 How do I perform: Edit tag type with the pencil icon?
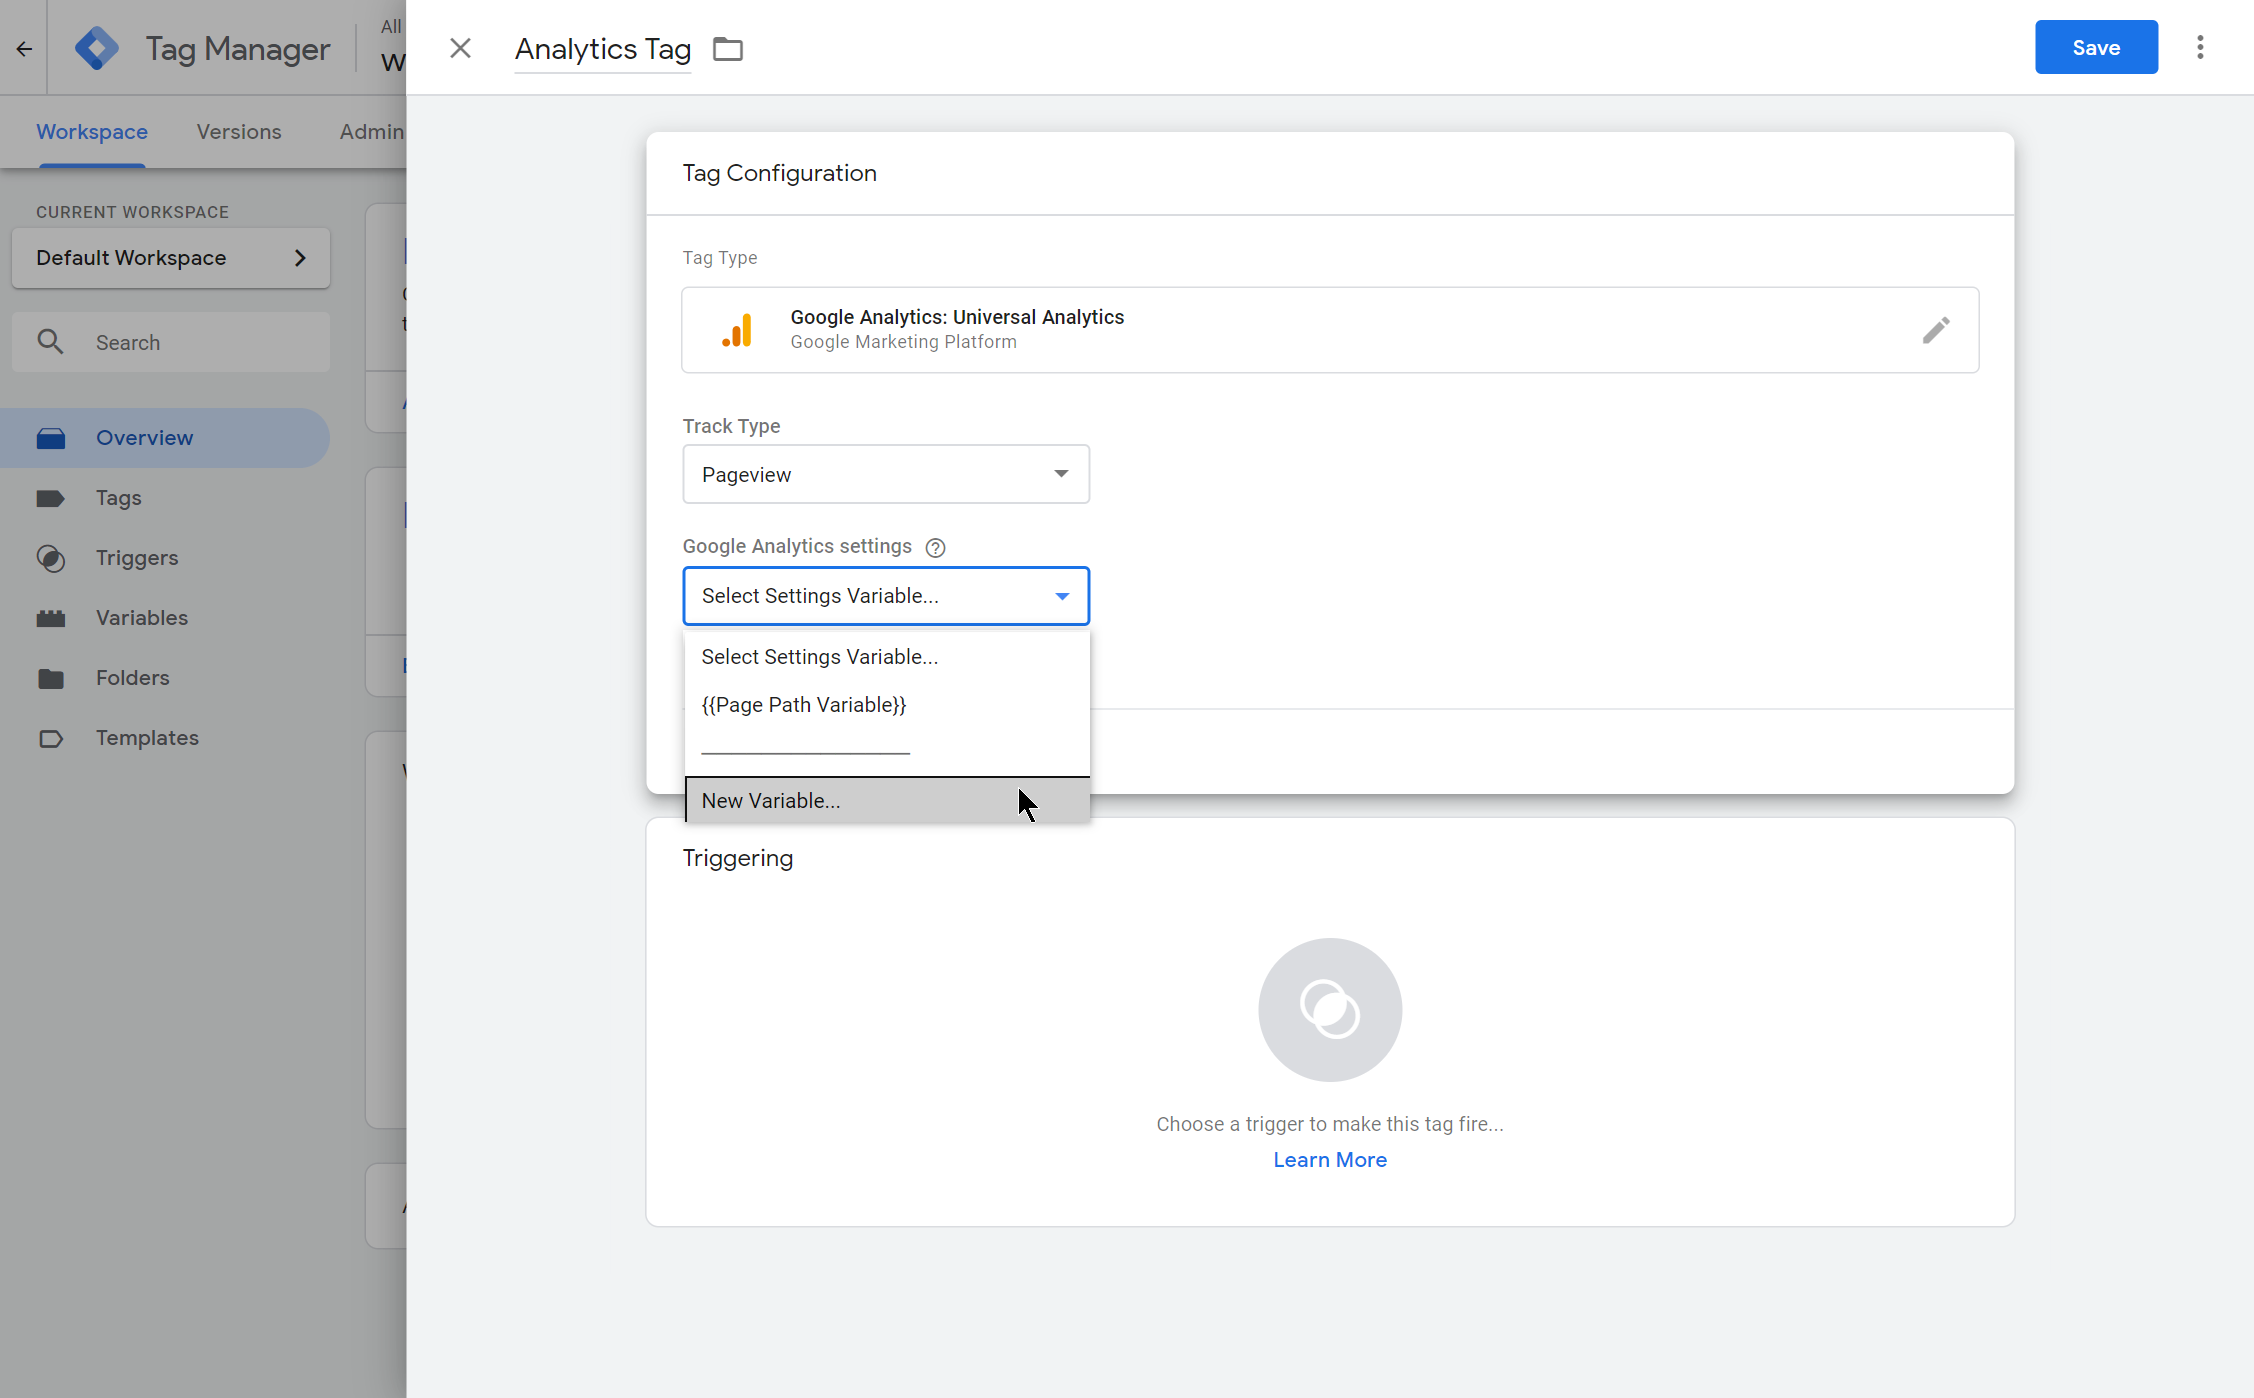pos(1936,330)
